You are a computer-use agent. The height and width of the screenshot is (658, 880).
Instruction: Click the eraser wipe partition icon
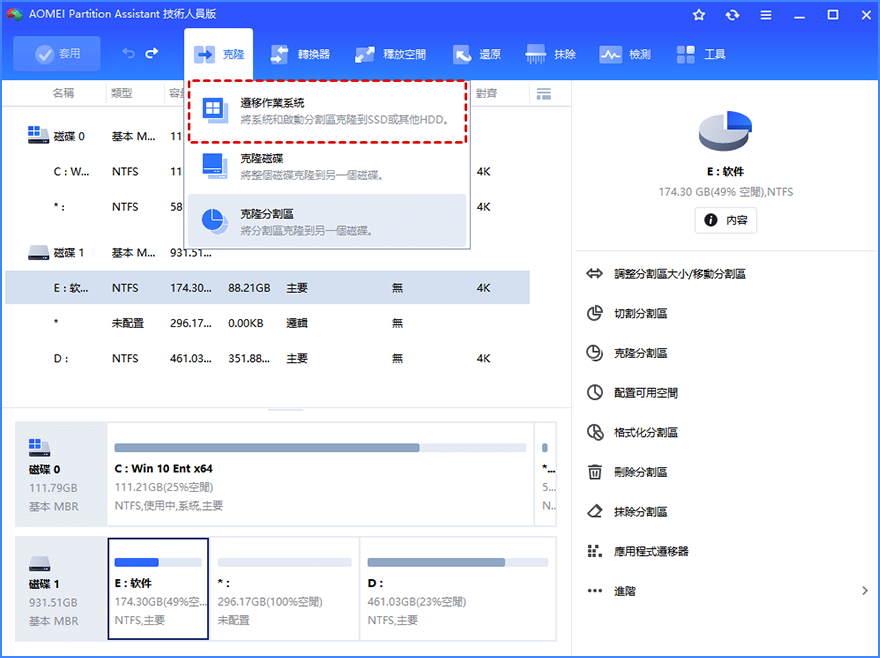[594, 511]
